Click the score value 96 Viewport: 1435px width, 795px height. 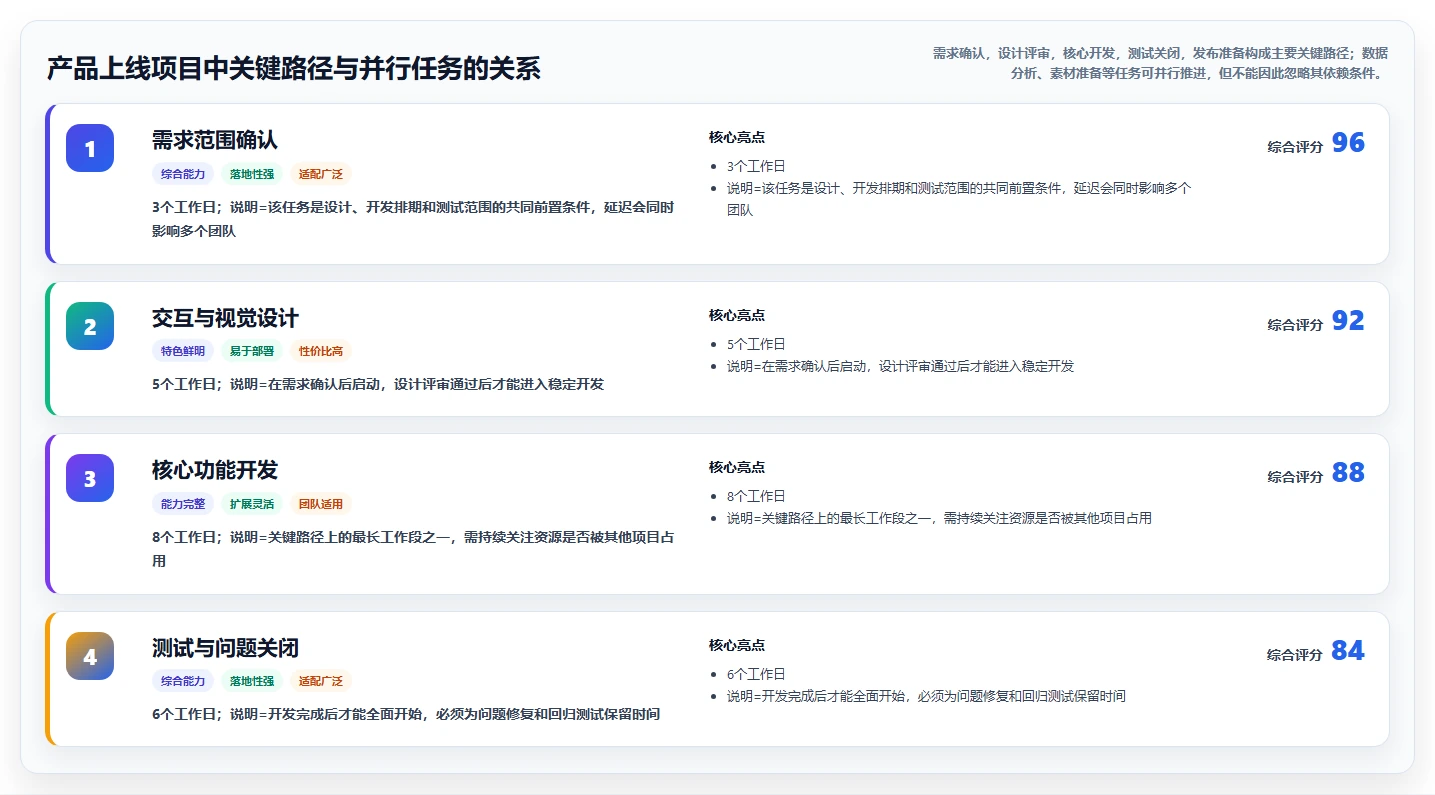pos(1348,143)
